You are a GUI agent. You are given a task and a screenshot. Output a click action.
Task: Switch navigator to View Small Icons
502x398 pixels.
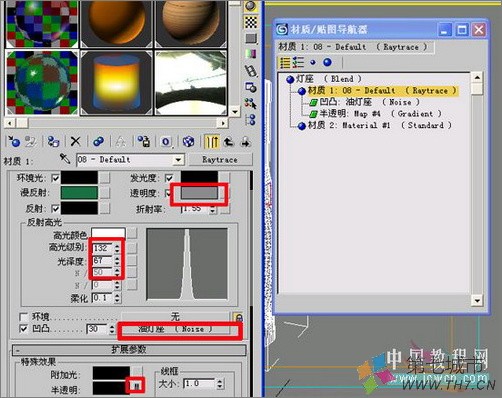tap(313, 62)
